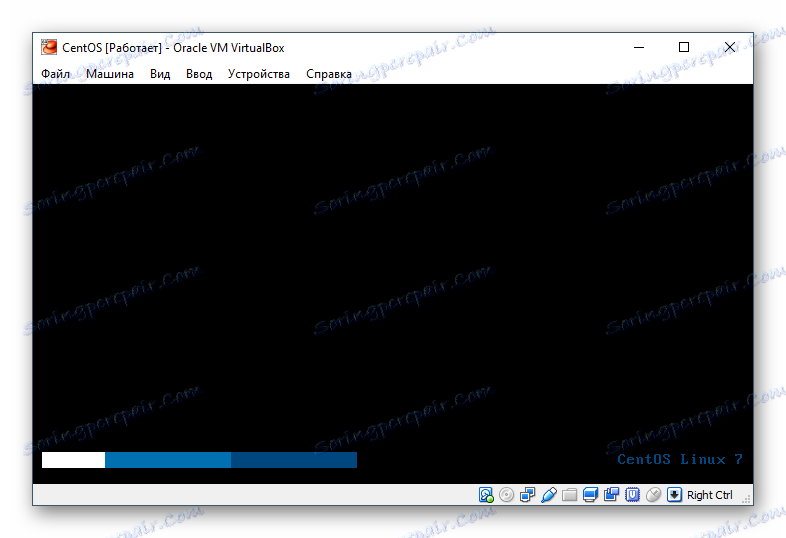This screenshot has width=786, height=538.
Task: Click the display monitor status icon
Action: coord(591,495)
